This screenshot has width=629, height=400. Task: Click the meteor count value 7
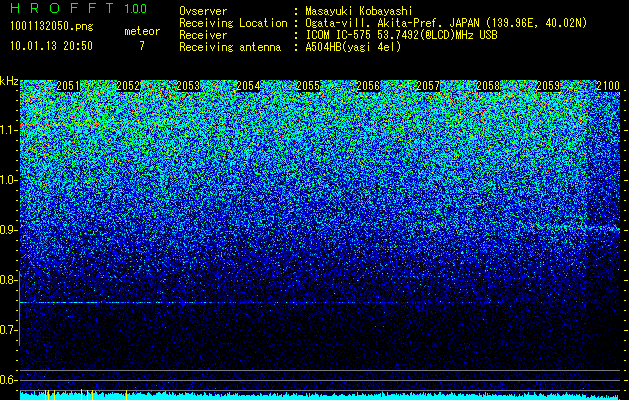(x=142, y=46)
